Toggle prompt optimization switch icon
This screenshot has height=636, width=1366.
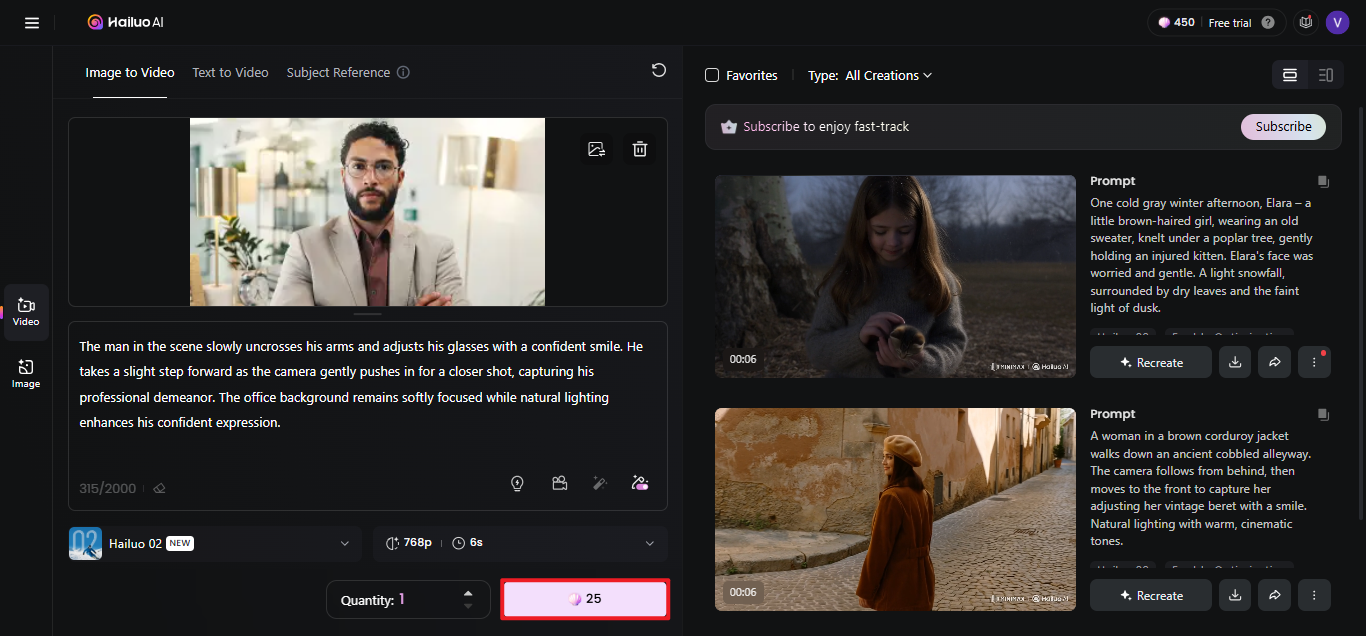point(640,483)
